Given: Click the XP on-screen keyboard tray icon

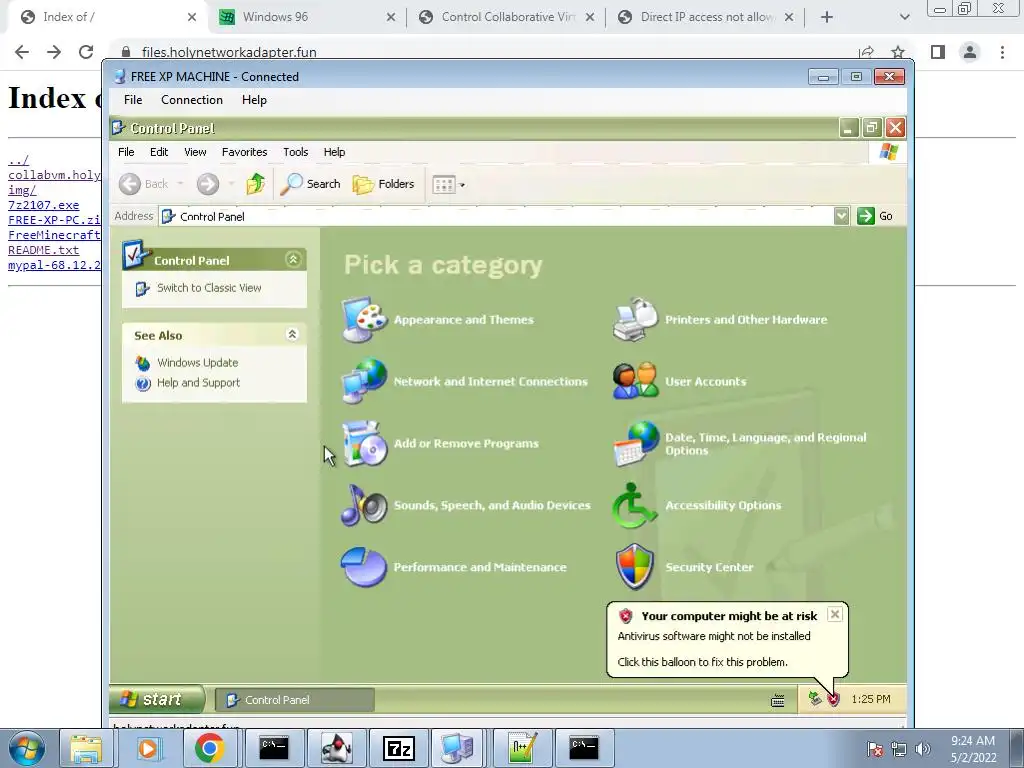Looking at the screenshot, I should [777, 700].
